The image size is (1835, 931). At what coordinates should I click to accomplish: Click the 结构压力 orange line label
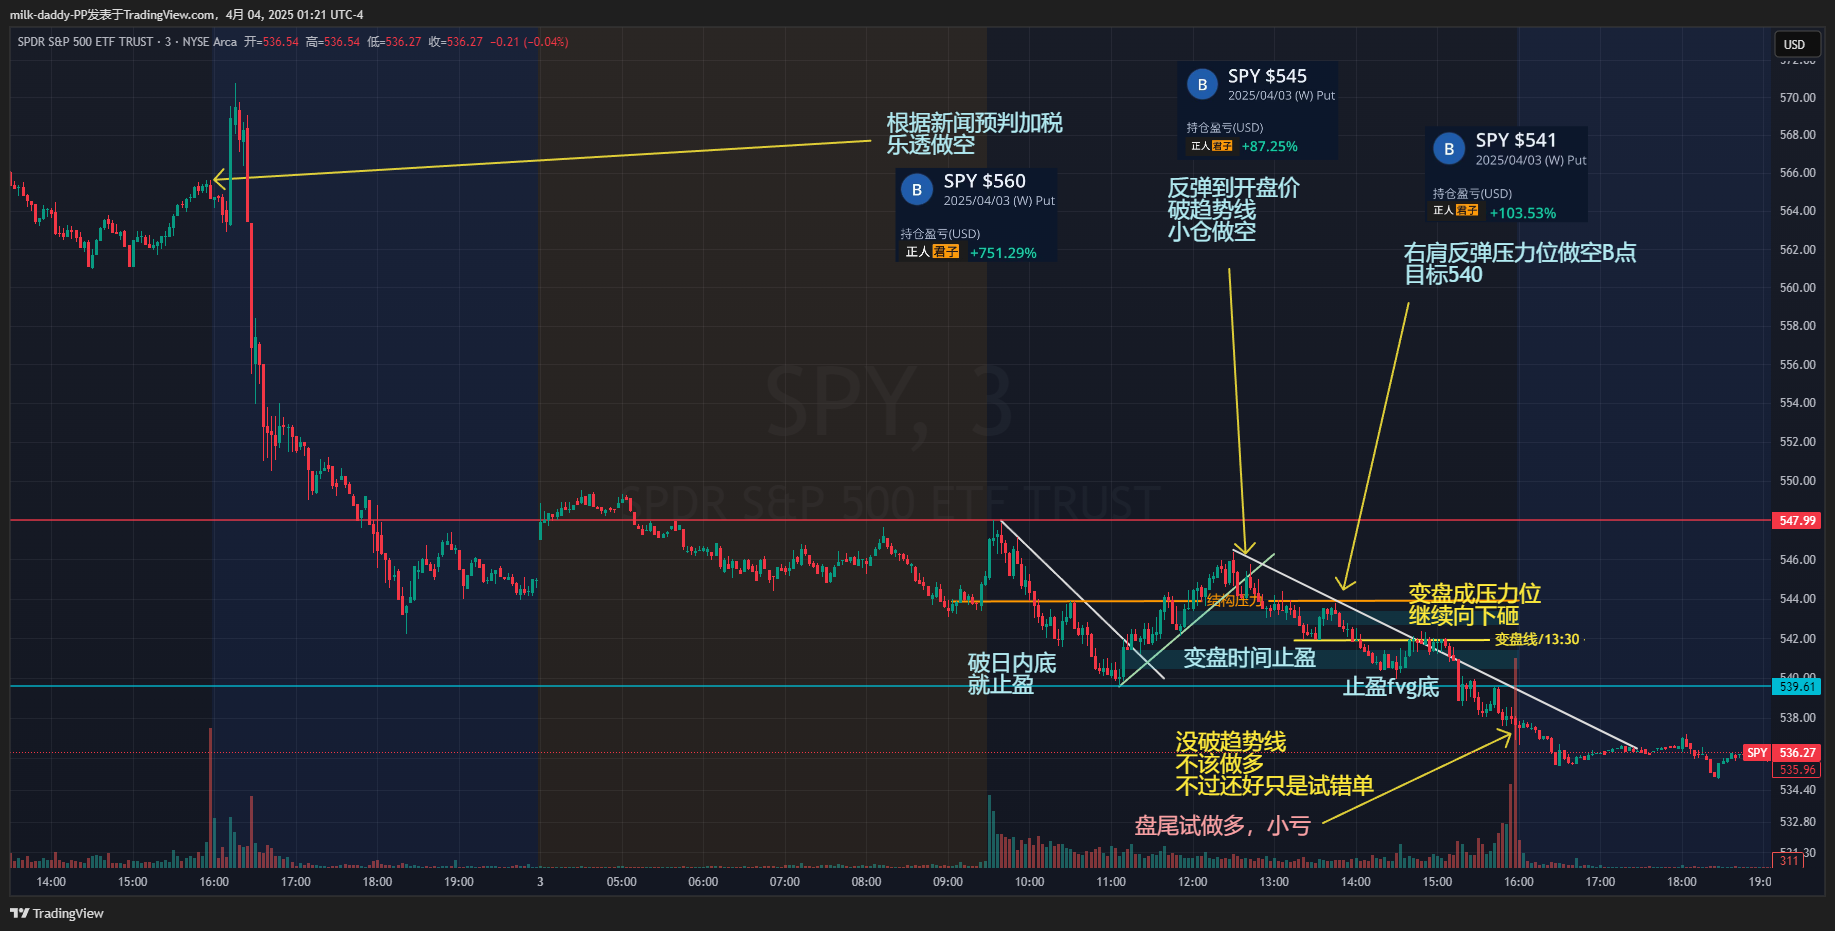tap(1234, 601)
